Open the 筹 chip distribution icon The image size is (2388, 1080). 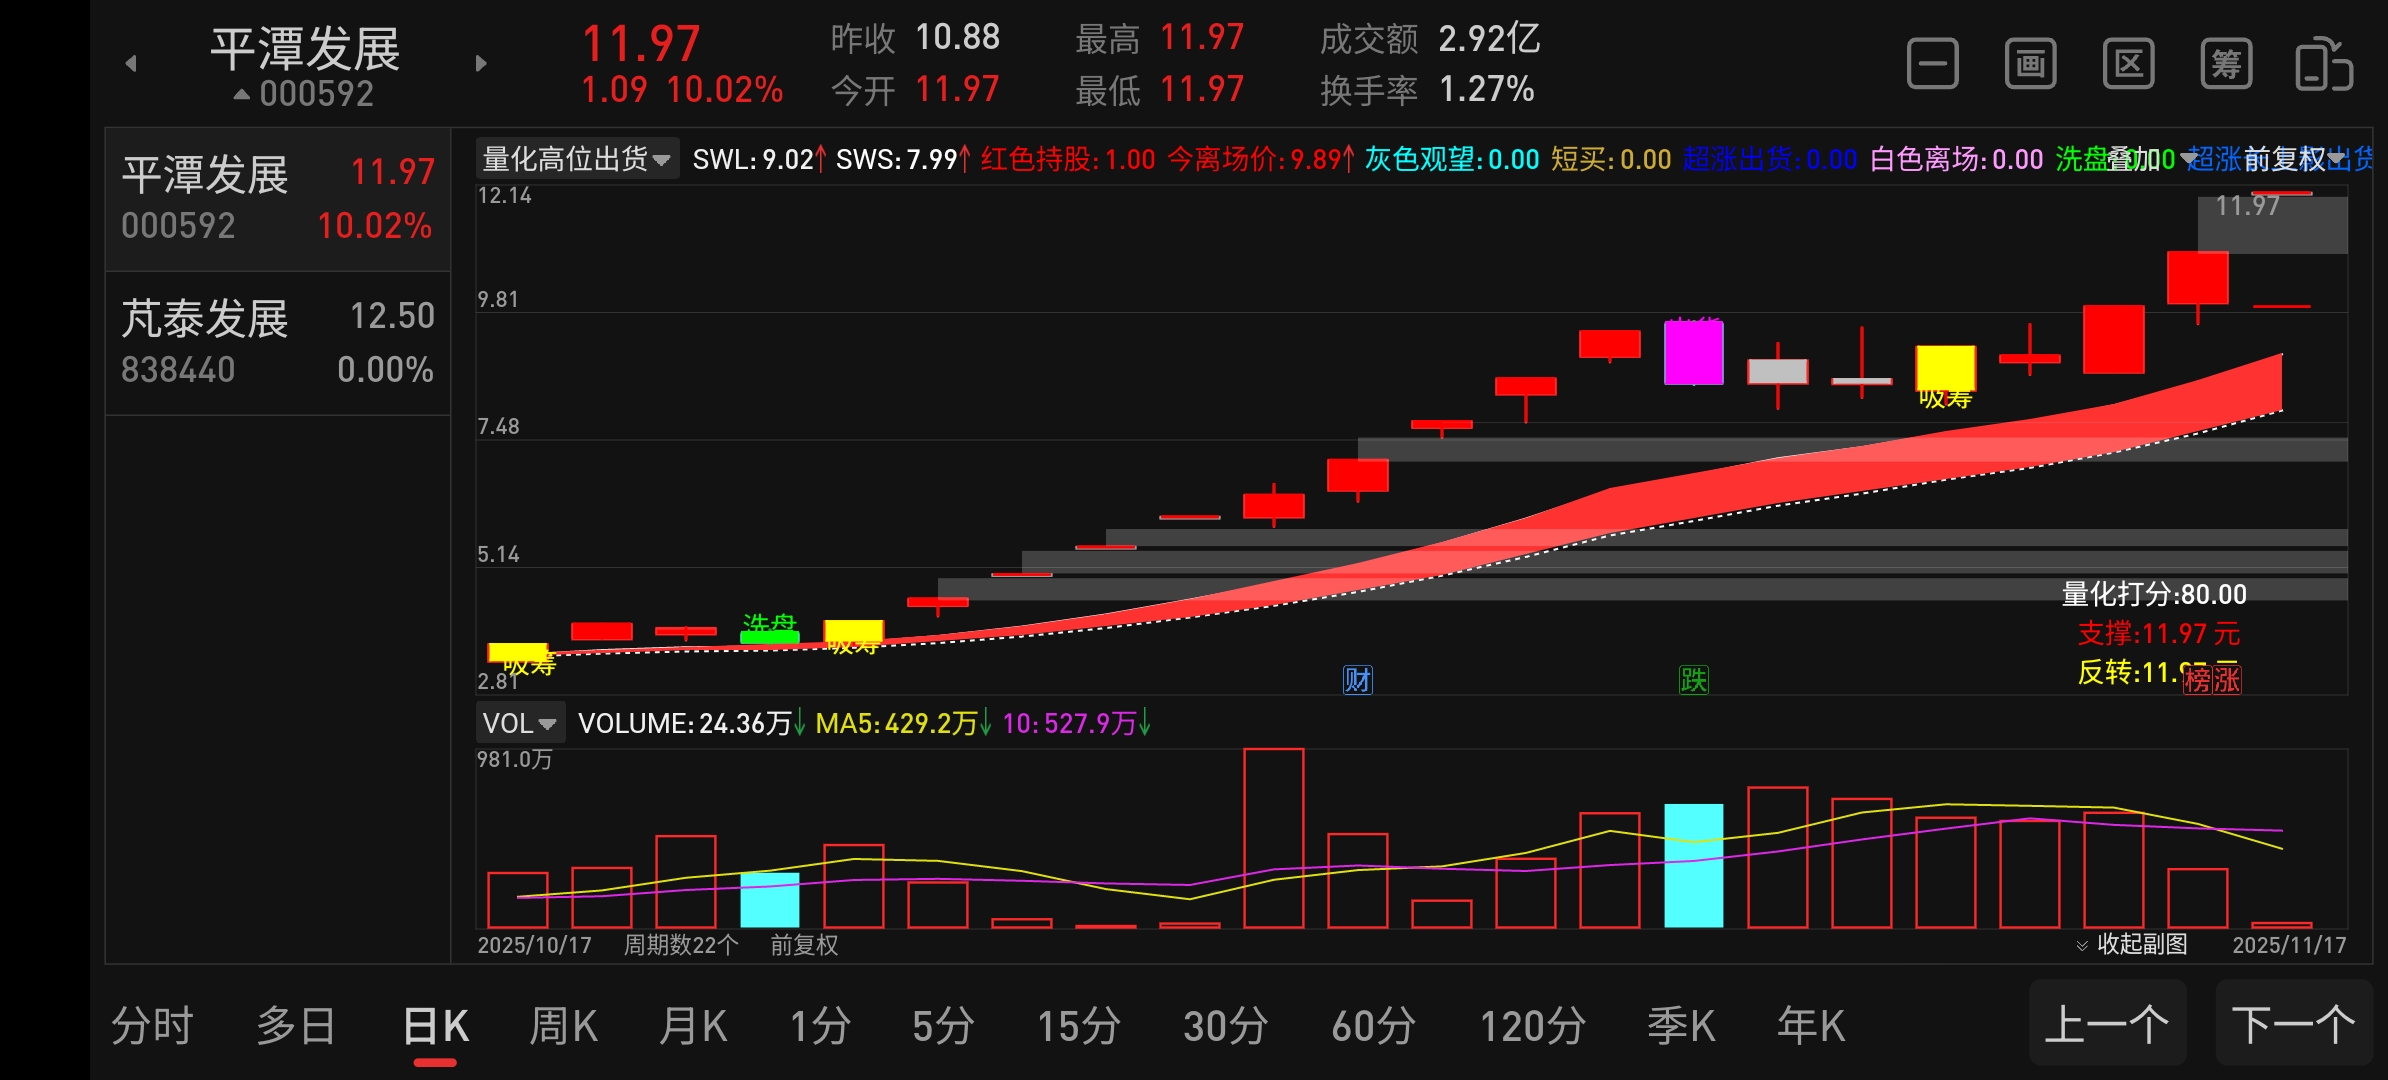[x=2226, y=65]
